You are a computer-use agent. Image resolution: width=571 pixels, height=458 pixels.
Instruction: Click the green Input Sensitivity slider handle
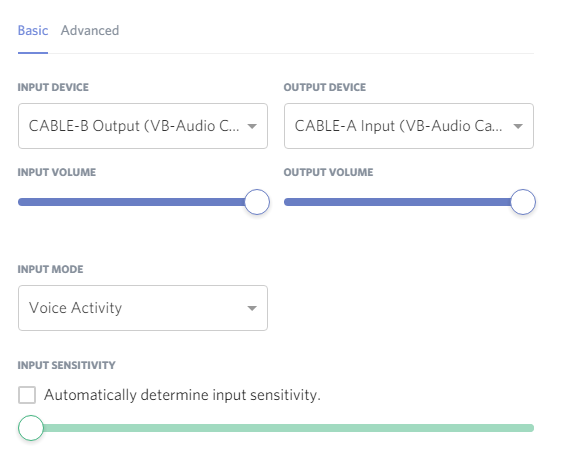click(31, 428)
